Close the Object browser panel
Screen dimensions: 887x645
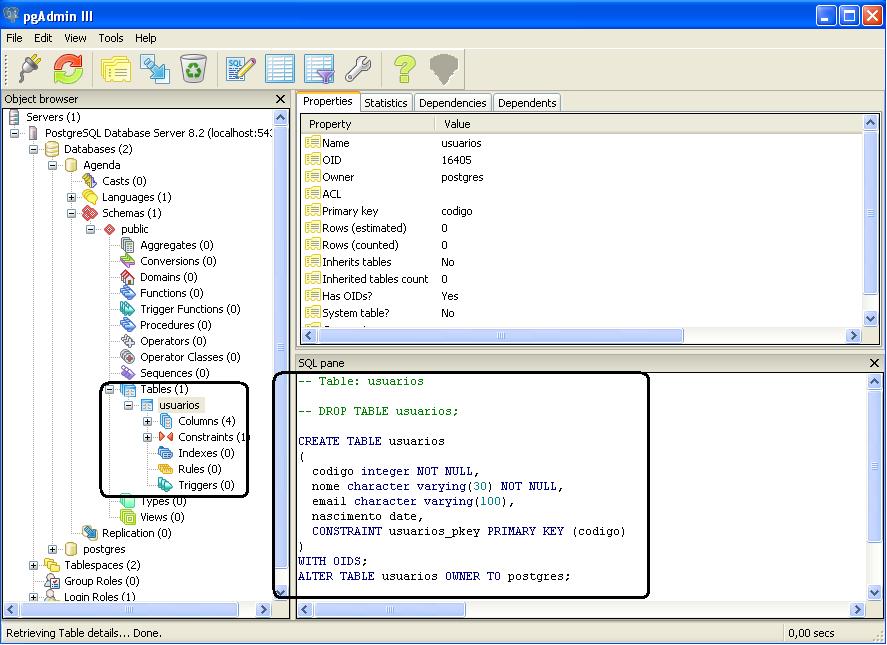pos(280,99)
